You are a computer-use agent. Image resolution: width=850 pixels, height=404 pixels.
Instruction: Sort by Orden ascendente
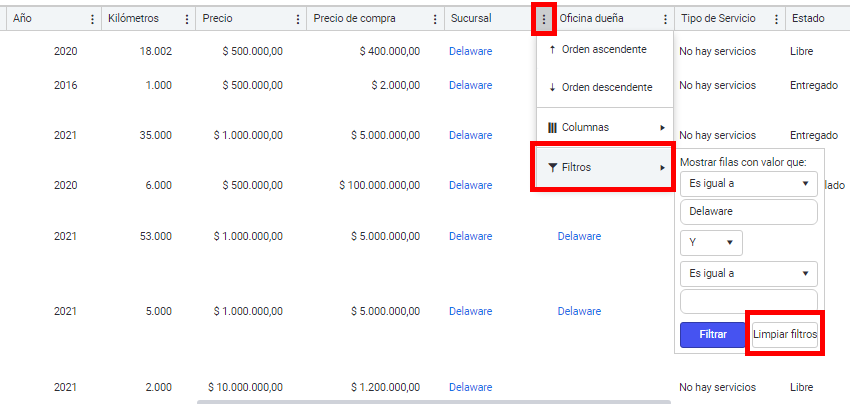pyautogui.click(x=604, y=49)
